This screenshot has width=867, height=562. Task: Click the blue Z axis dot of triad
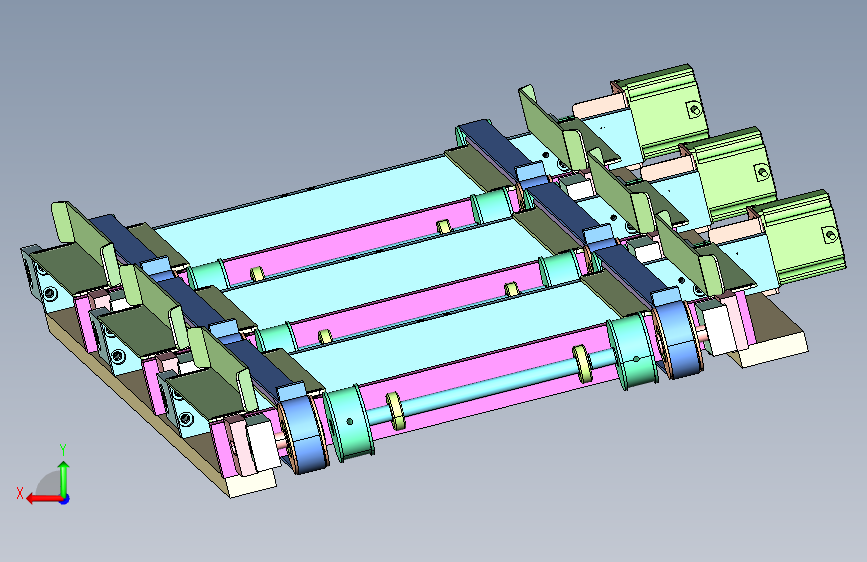coord(65,499)
